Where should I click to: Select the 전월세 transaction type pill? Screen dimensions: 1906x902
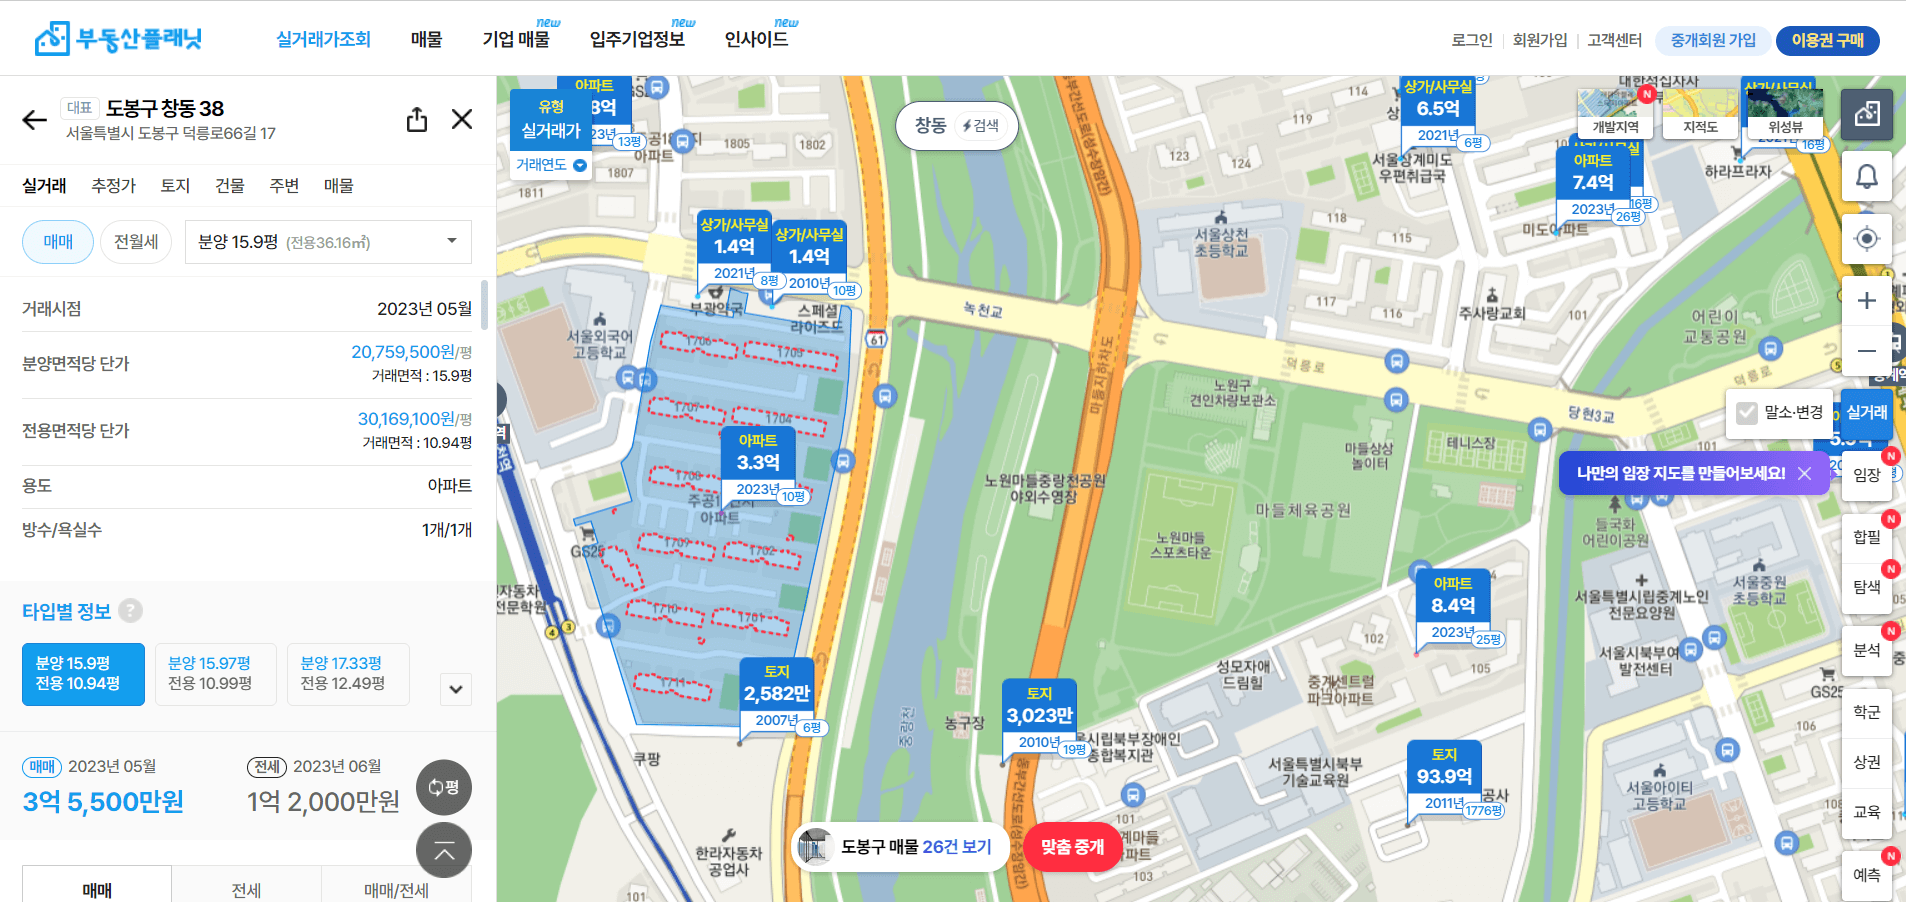[136, 242]
